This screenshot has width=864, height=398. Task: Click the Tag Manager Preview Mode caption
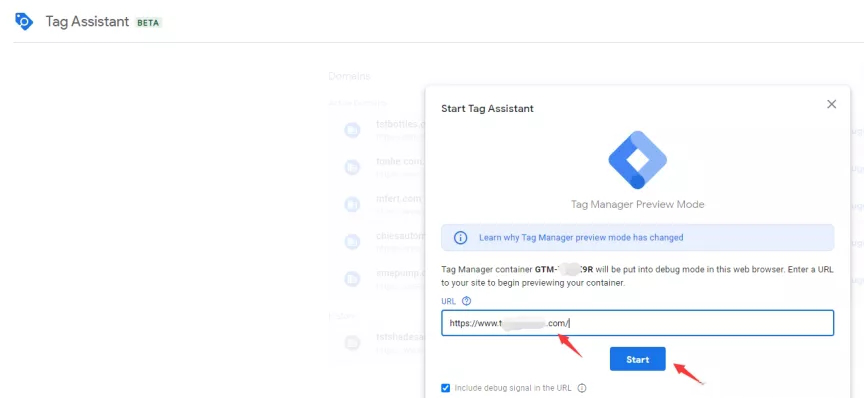coord(638,205)
